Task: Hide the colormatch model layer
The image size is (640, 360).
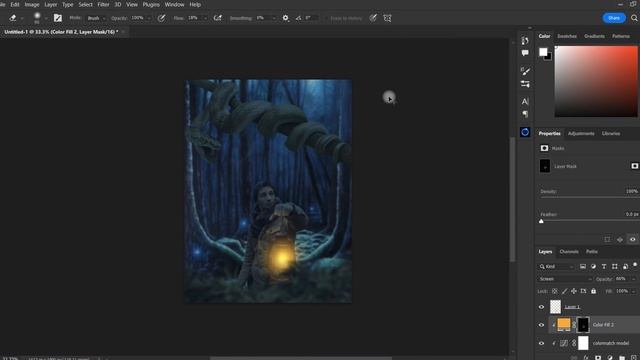Action: tap(541, 343)
